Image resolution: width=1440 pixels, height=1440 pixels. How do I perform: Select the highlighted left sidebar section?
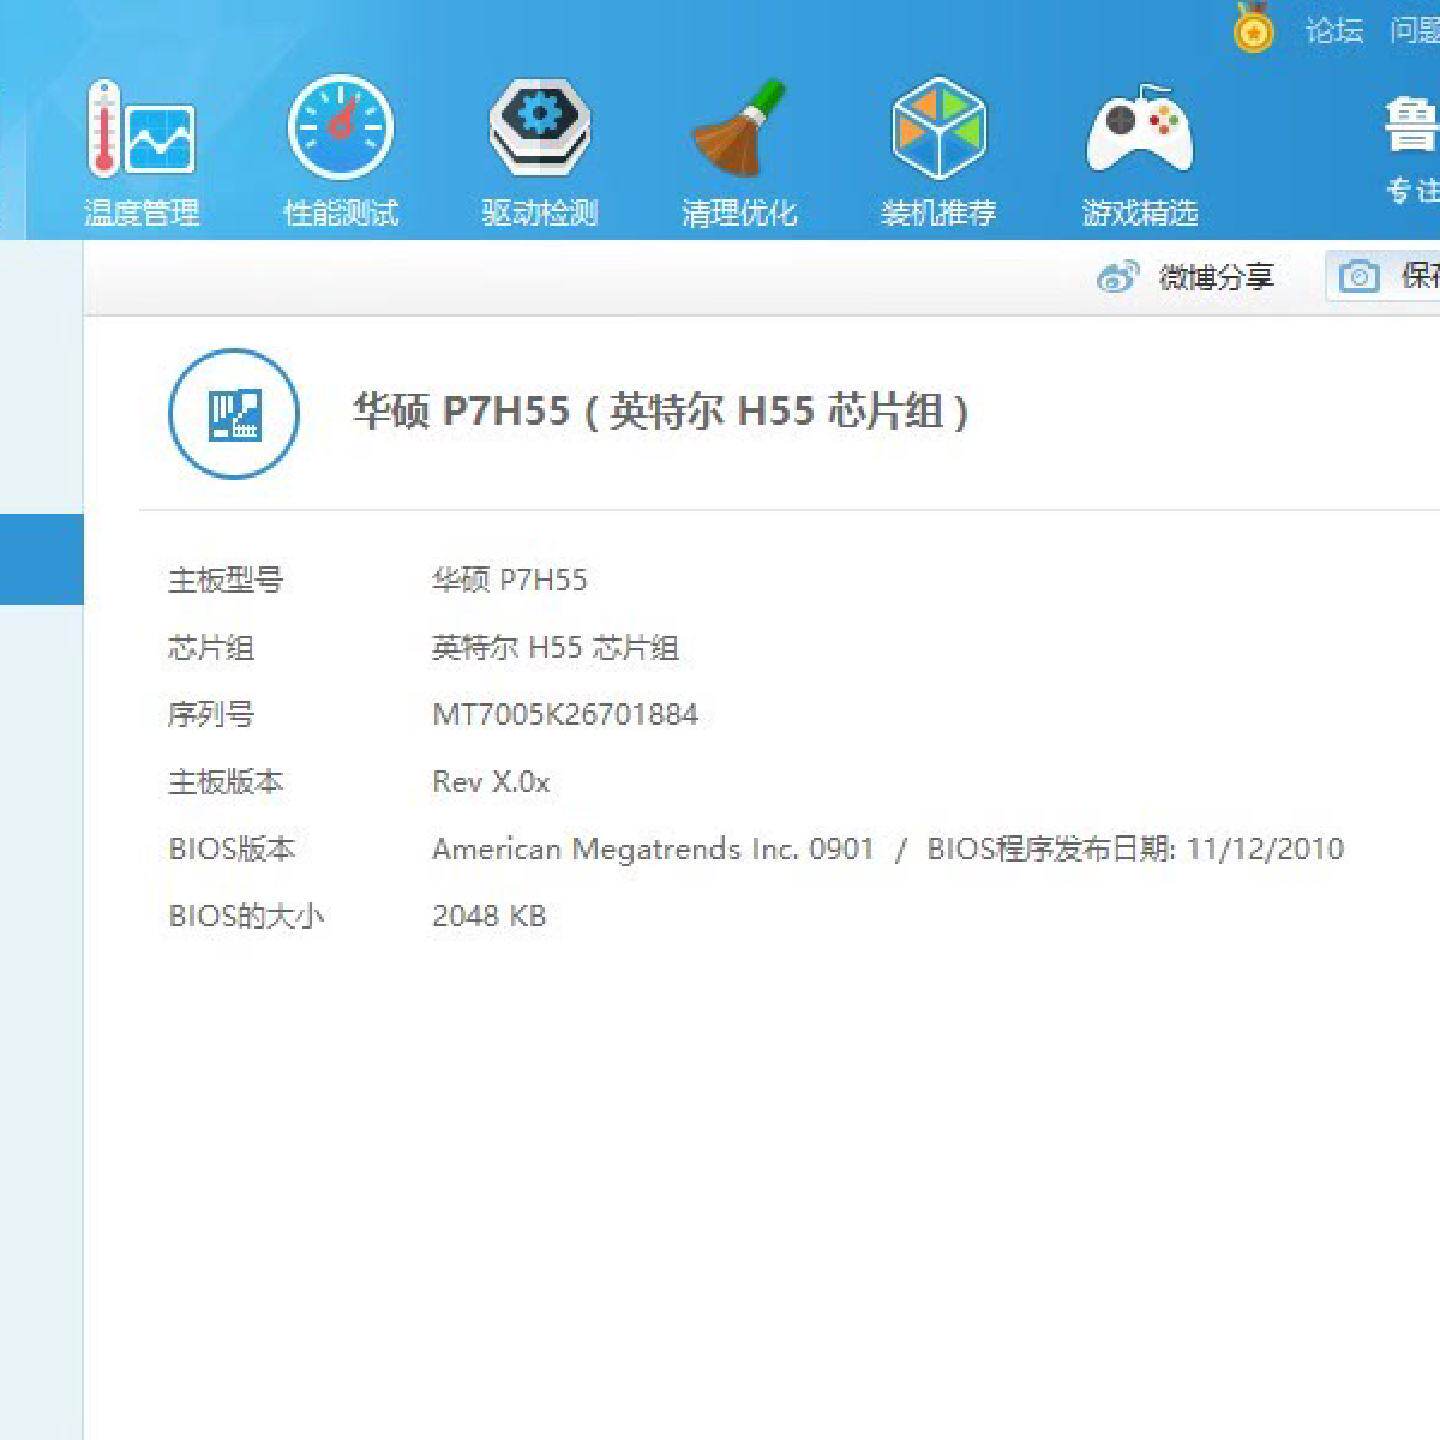point(42,557)
